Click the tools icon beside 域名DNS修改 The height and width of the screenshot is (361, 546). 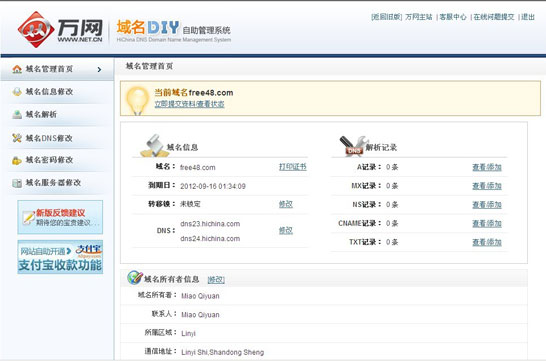pos(17,138)
